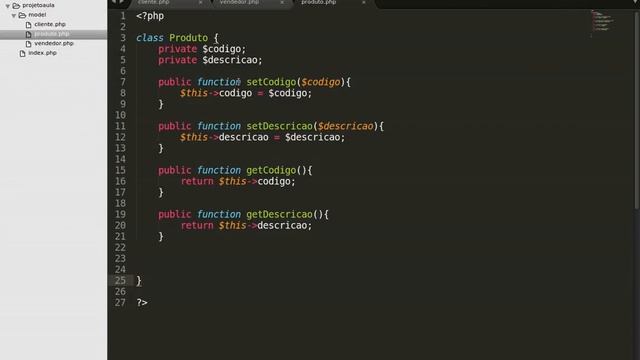This screenshot has height=360, width=640.
Task: Click the projetoaula folder icon
Action: tap(16, 6)
